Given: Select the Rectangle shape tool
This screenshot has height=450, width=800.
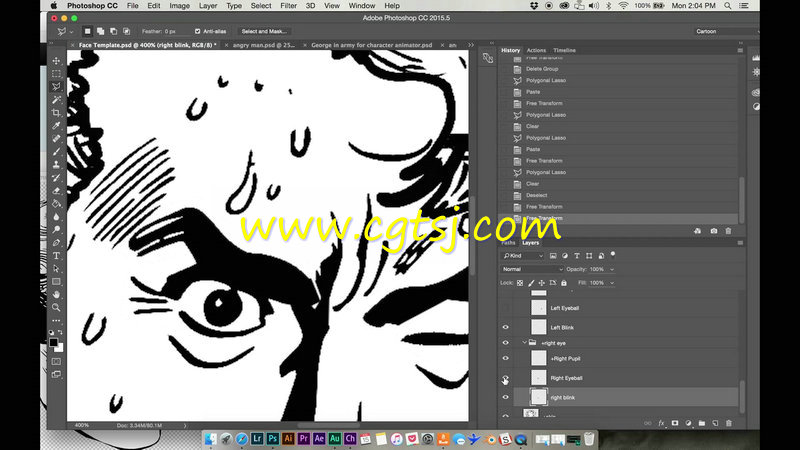Looking at the screenshot, I should (x=56, y=282).
